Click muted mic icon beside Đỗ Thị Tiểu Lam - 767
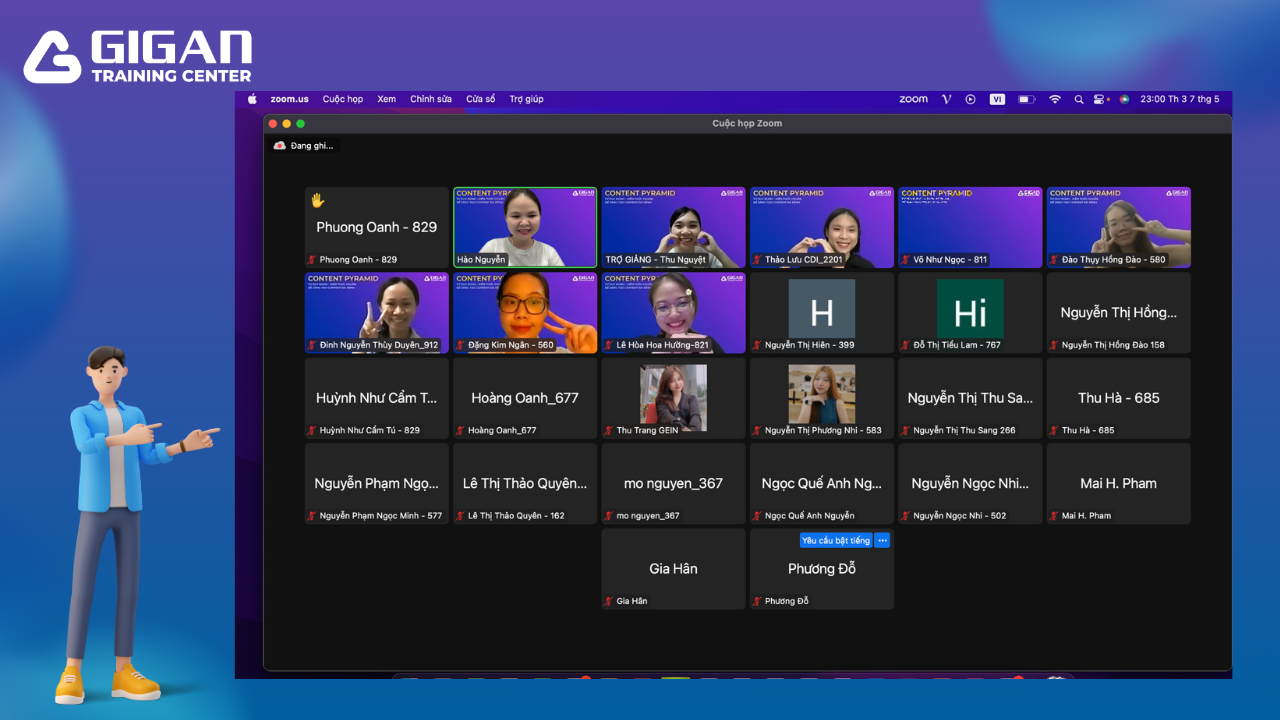 point(905,345)
